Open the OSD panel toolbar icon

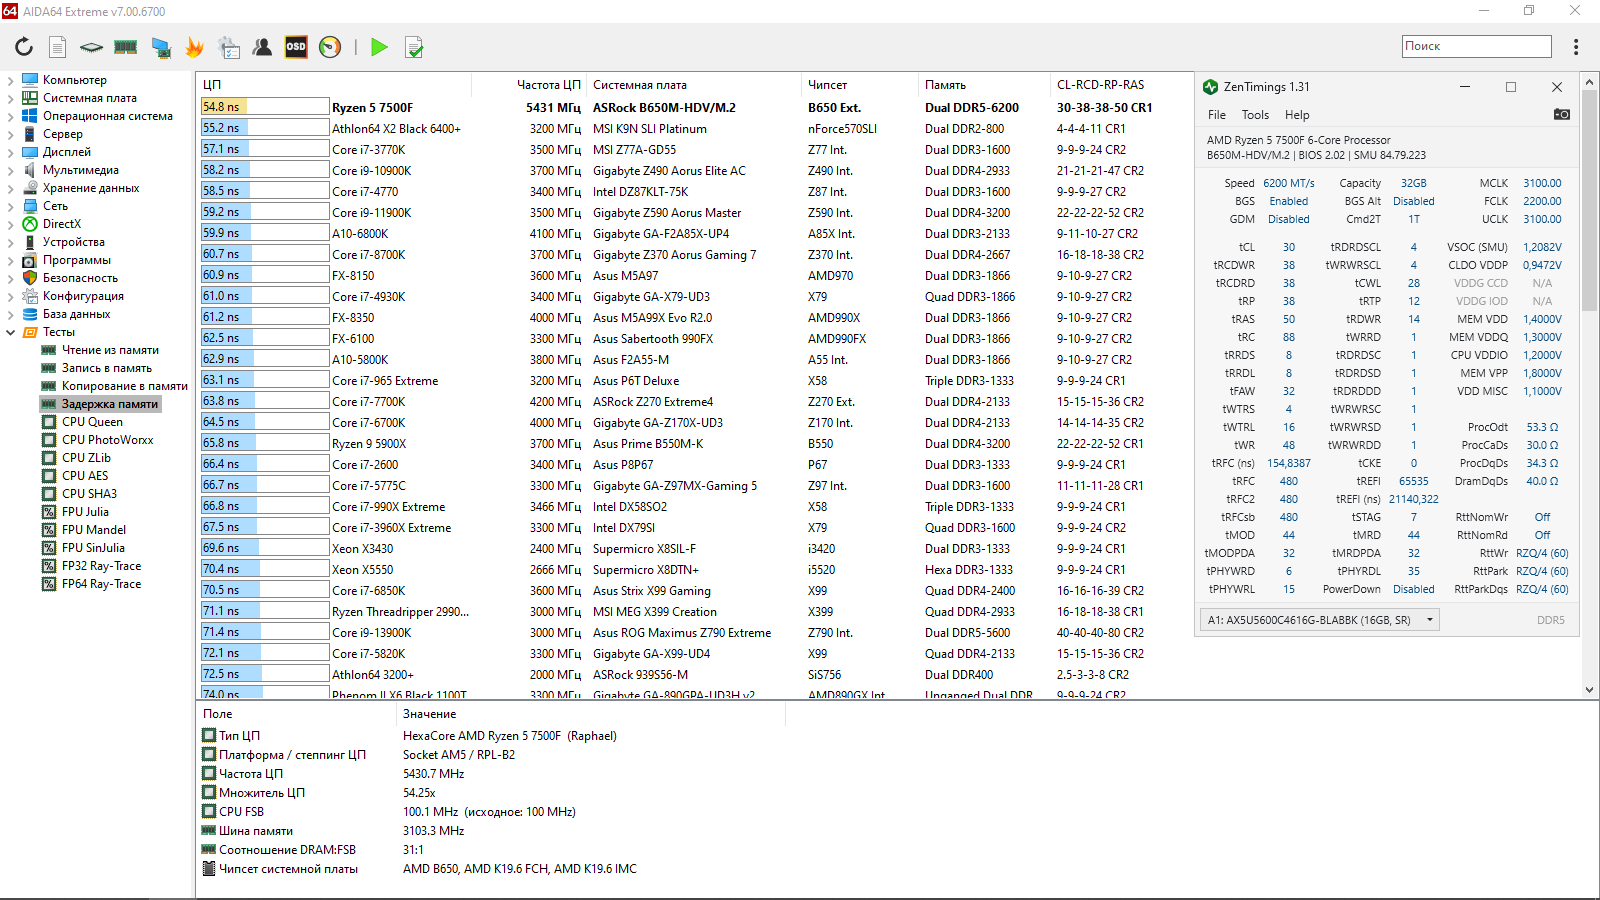[296, 47]
